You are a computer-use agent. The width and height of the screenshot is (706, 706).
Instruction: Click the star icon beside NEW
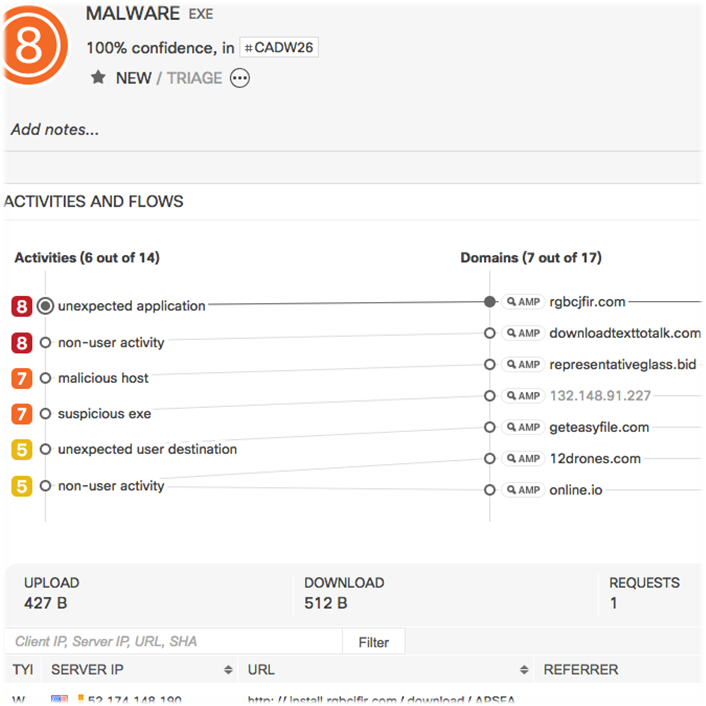pos(98,77)
